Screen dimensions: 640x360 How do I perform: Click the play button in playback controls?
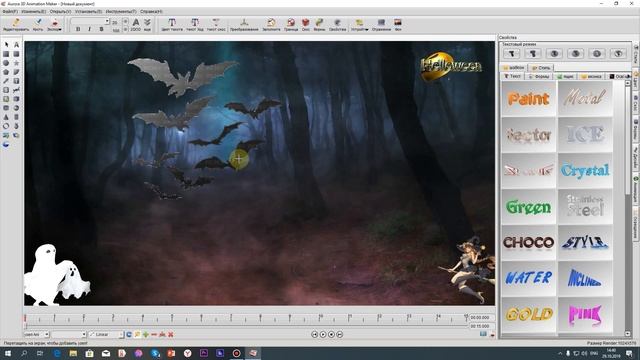click(x=323, y=334)
